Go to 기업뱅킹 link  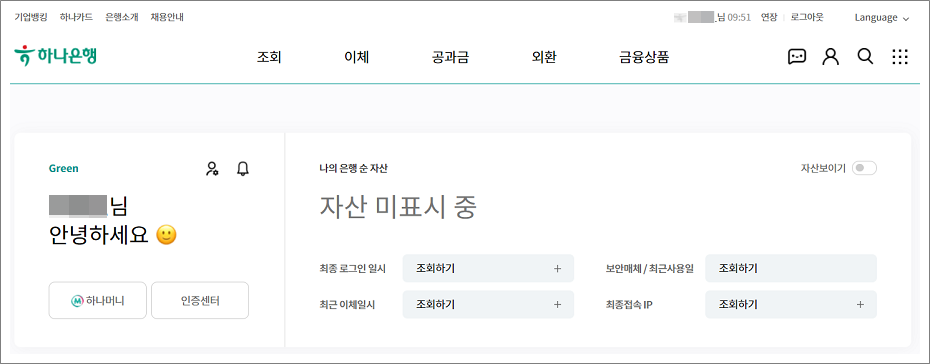pos(31,17)
